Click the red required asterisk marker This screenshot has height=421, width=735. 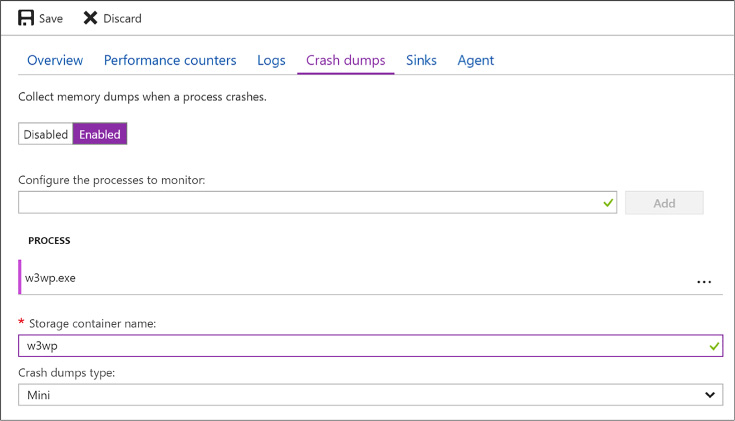tap(21, 322)
